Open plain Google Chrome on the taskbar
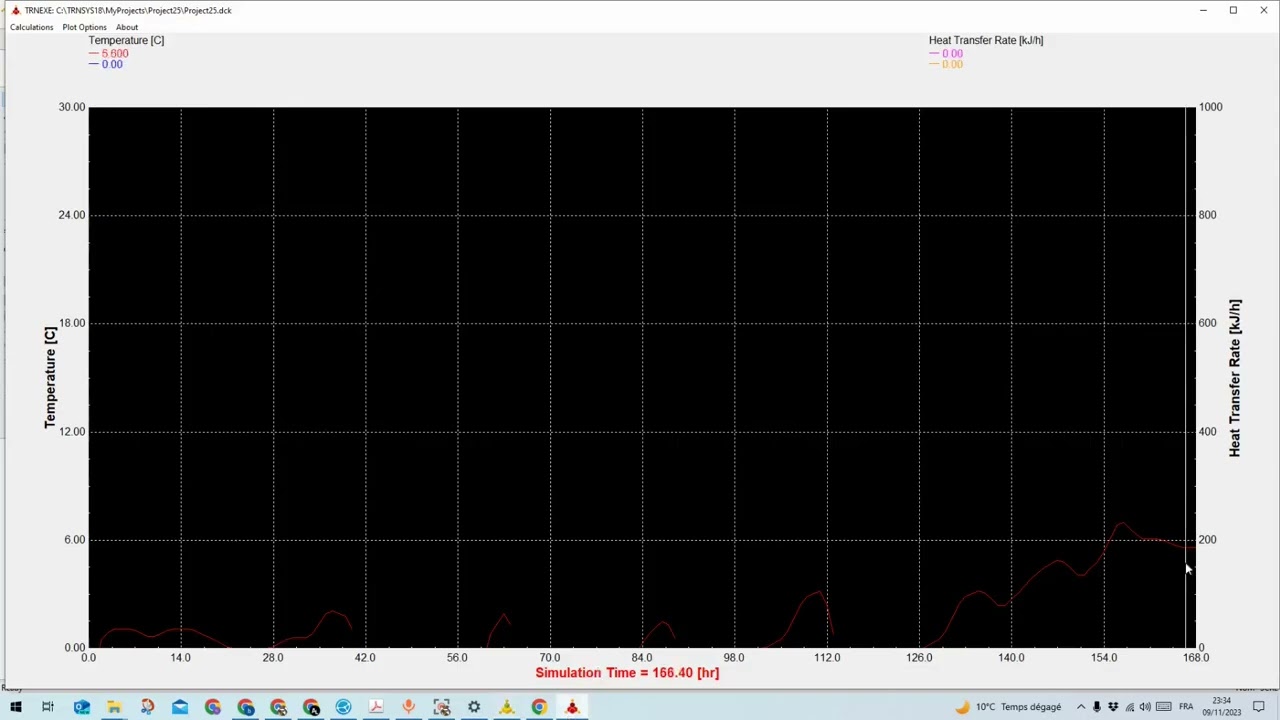The image size is (1280, 720). 539,707
